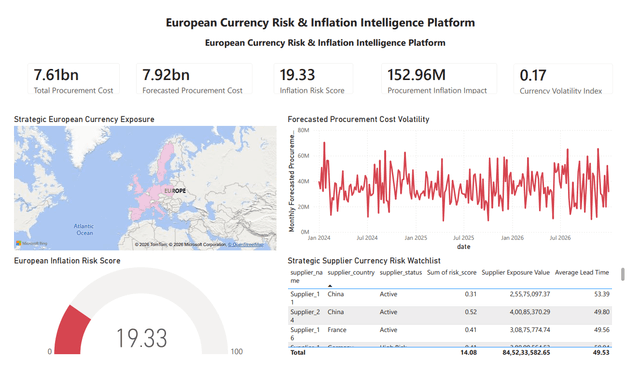Viewport: 640px width, 370px height.
Task: Click risk score value 0.31
Action: tap(470, 294)
